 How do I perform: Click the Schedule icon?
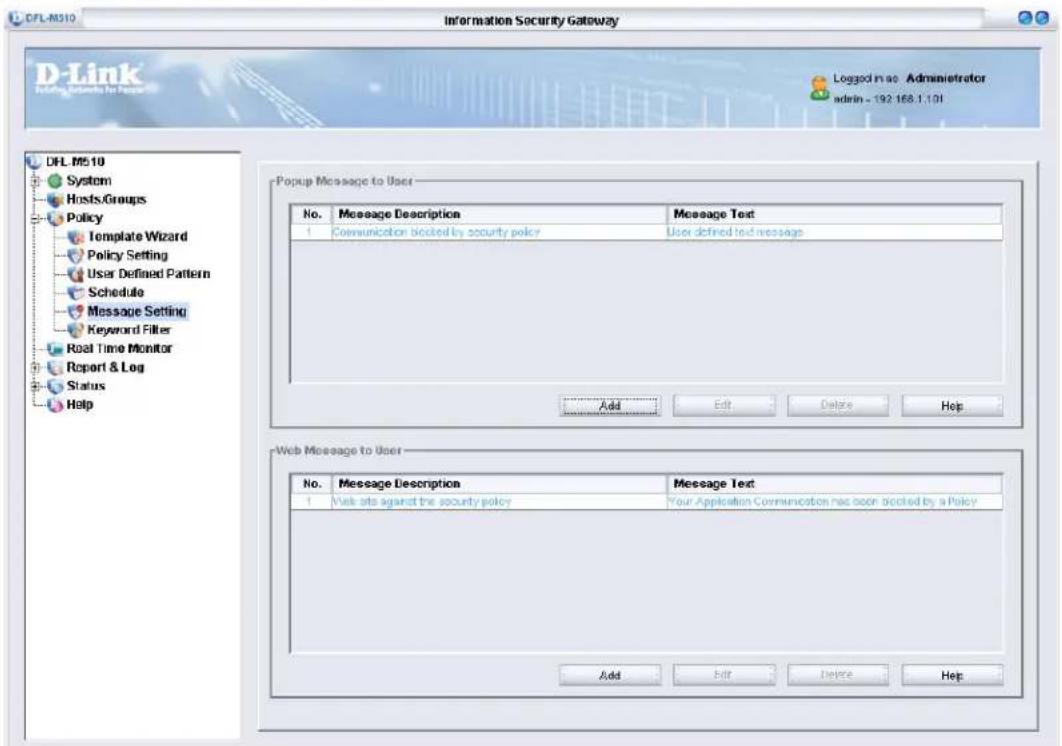(x=76, y=293)
